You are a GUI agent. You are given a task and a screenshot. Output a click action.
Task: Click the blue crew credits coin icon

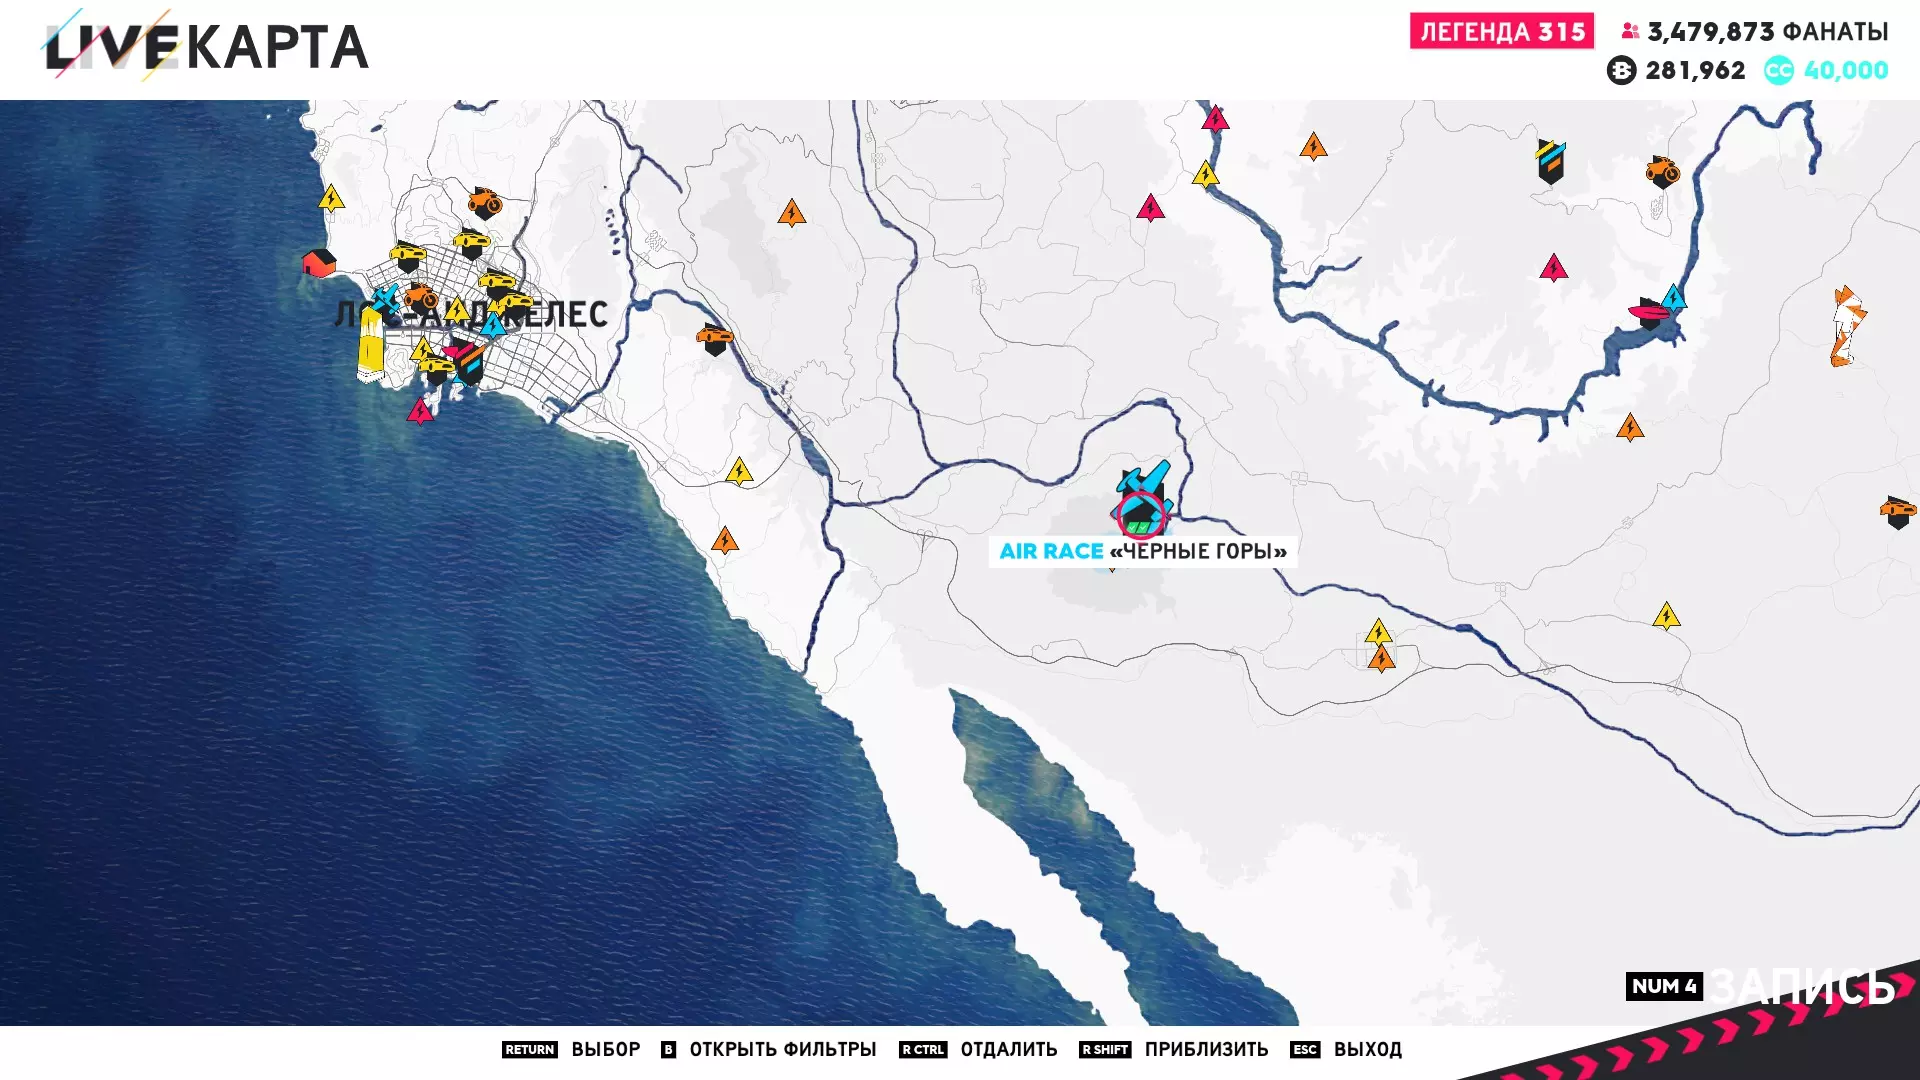(x=1779, y=70)
